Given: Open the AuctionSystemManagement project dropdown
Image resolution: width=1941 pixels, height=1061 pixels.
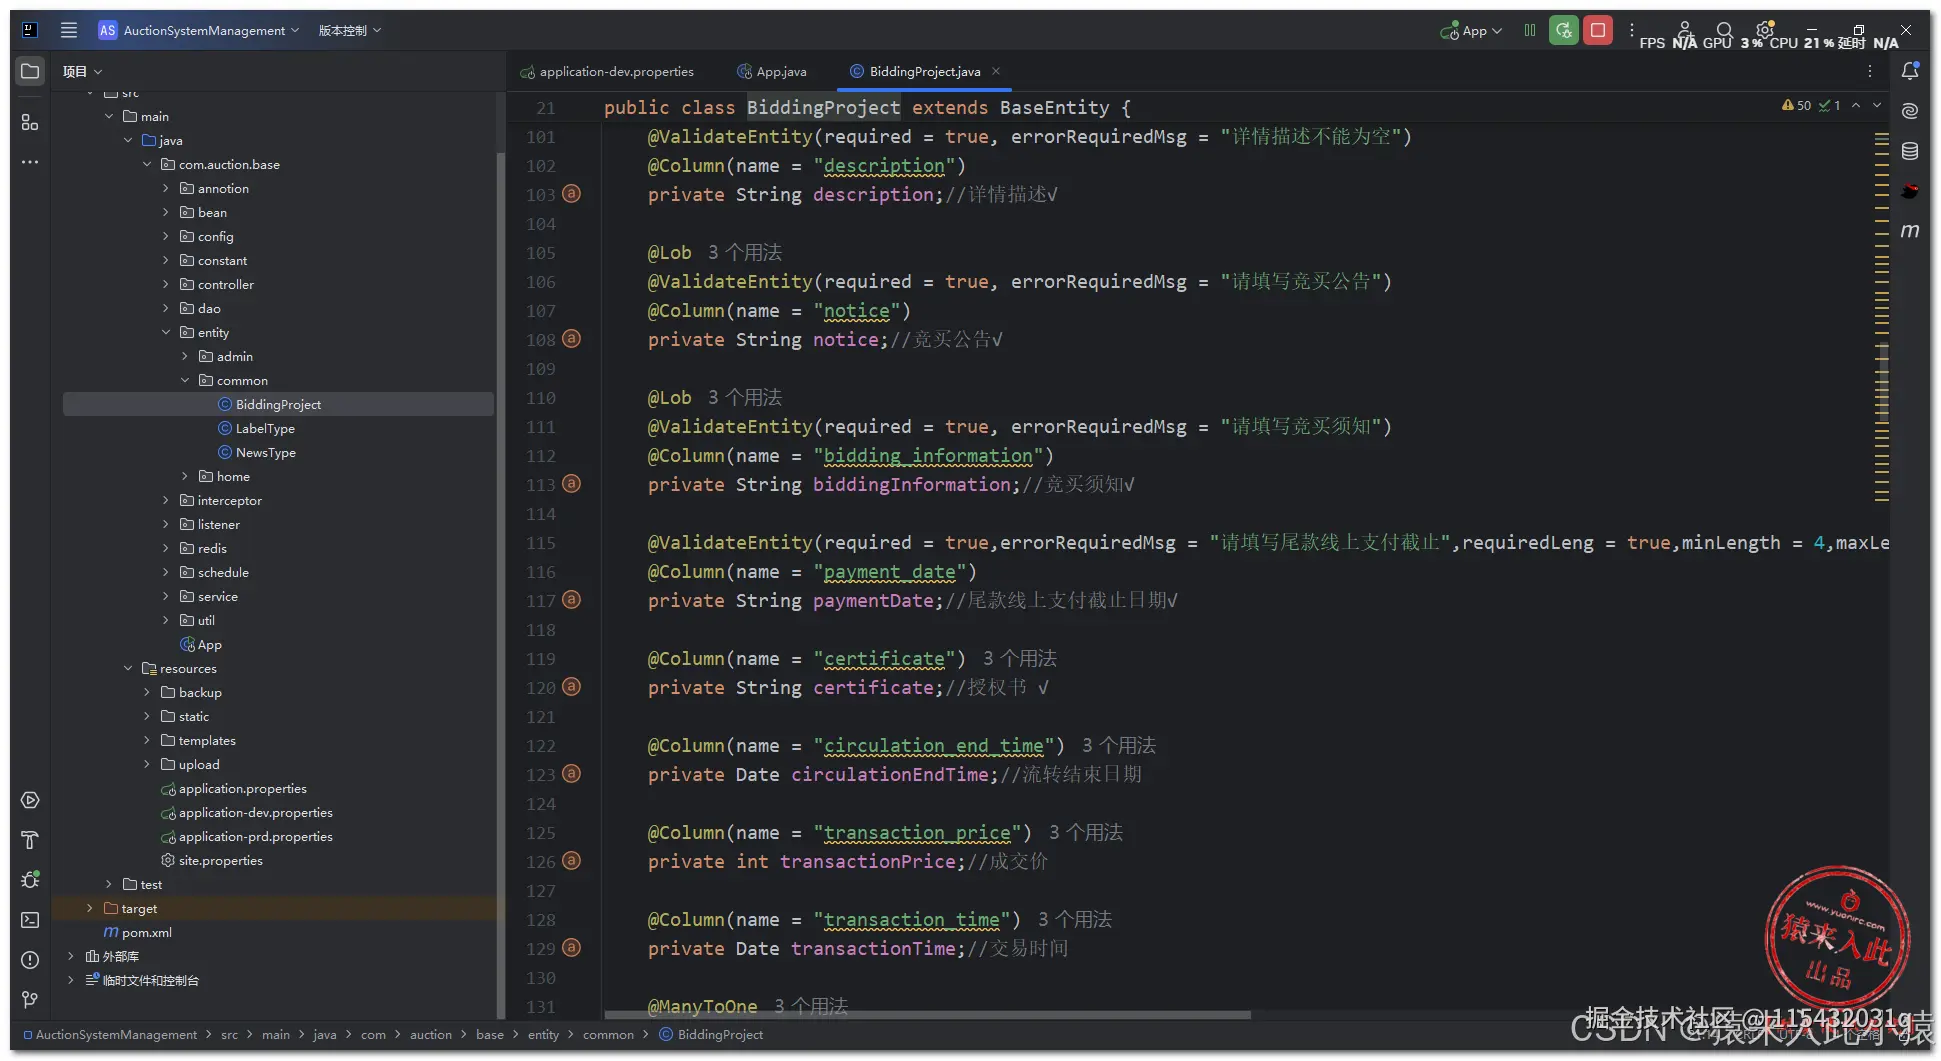Looking at the screenshot, I should (198, 30).
